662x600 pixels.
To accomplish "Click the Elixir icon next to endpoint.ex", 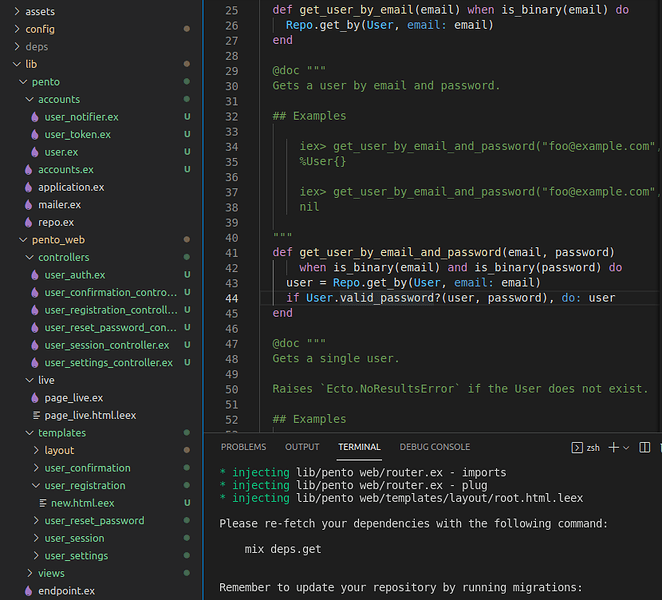I will (x=29, y=591).
